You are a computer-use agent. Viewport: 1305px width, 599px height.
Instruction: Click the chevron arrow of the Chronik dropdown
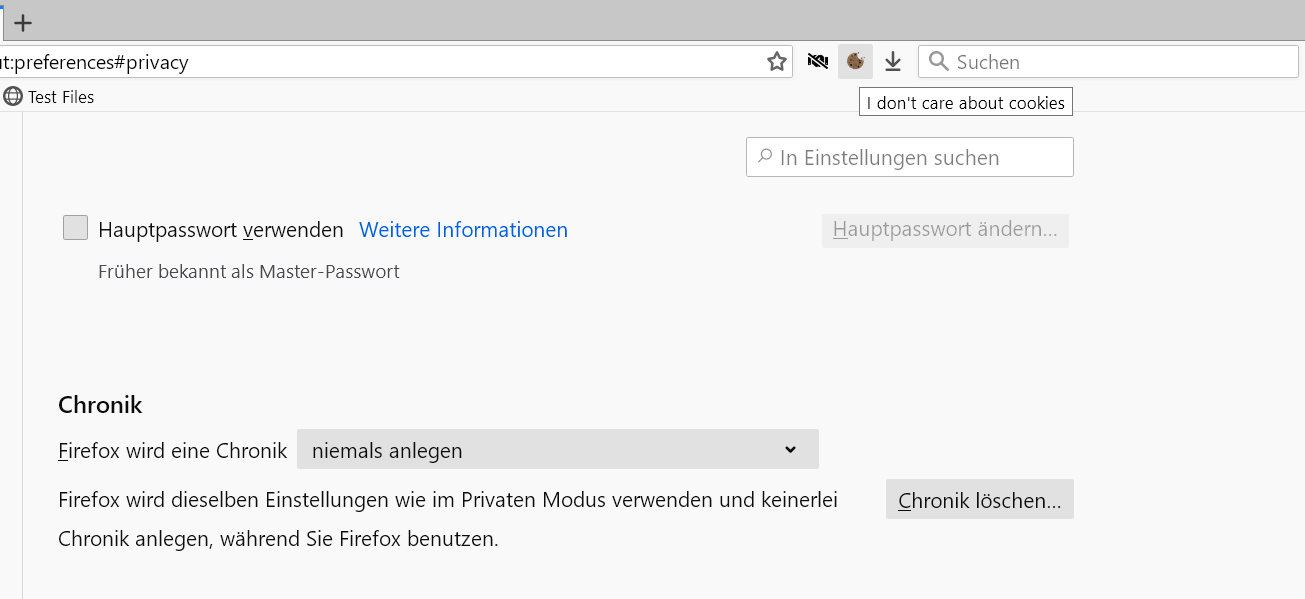(790, 450)
